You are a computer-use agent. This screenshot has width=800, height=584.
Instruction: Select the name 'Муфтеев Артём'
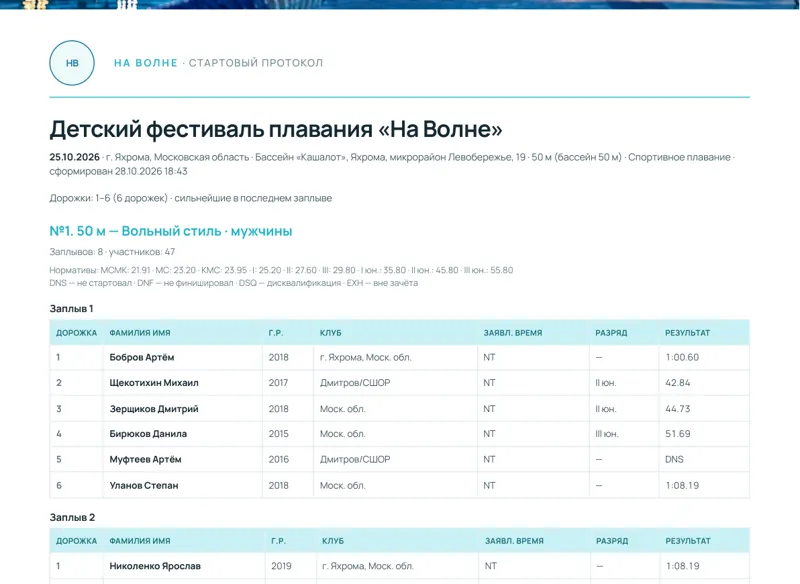145,459
